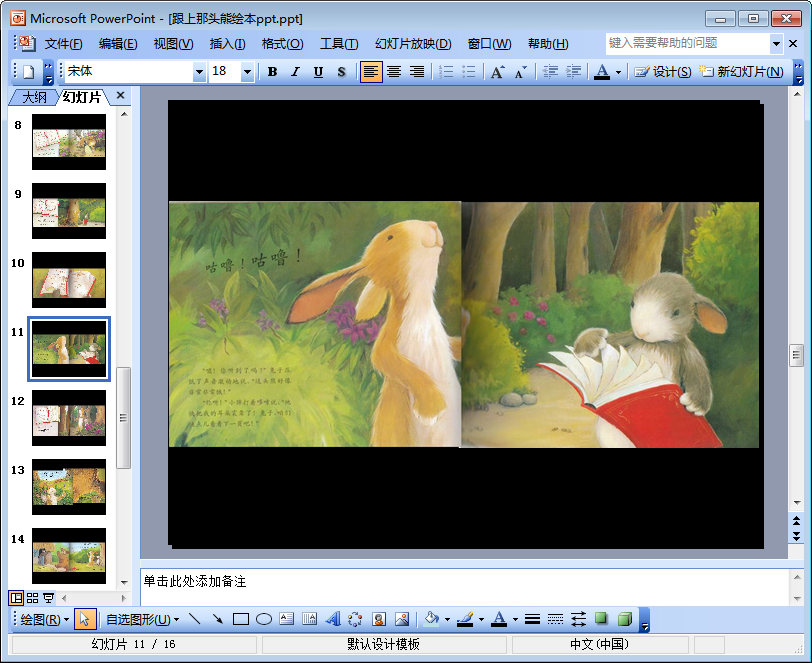
Task: Open the 编辑(E) menu
Action: coord(118,44)
